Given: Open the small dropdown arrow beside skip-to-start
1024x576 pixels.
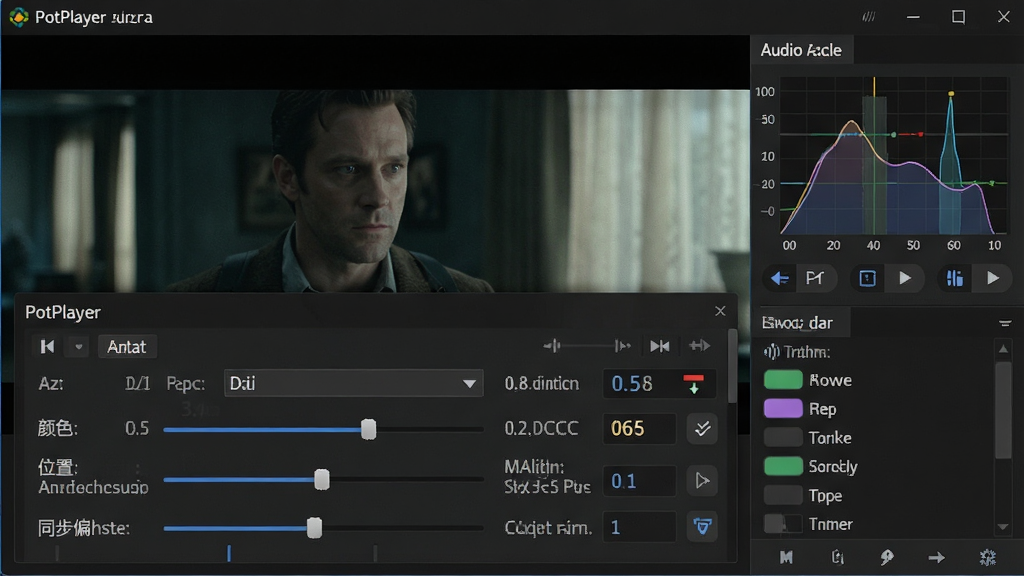Looking at the screenshot, I should coord(78,346).
